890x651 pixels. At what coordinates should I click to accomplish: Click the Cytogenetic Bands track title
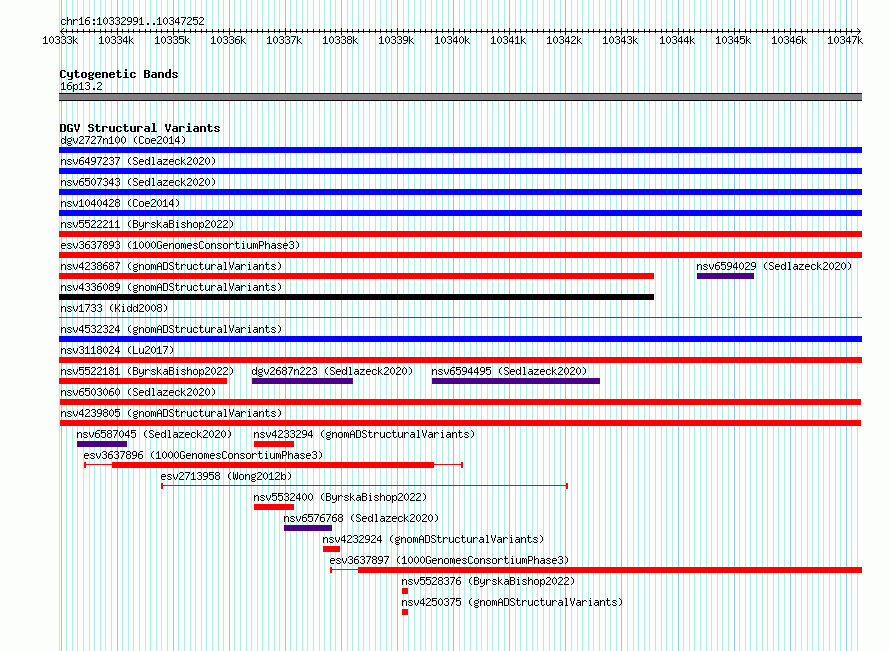[x=119, y=74]
